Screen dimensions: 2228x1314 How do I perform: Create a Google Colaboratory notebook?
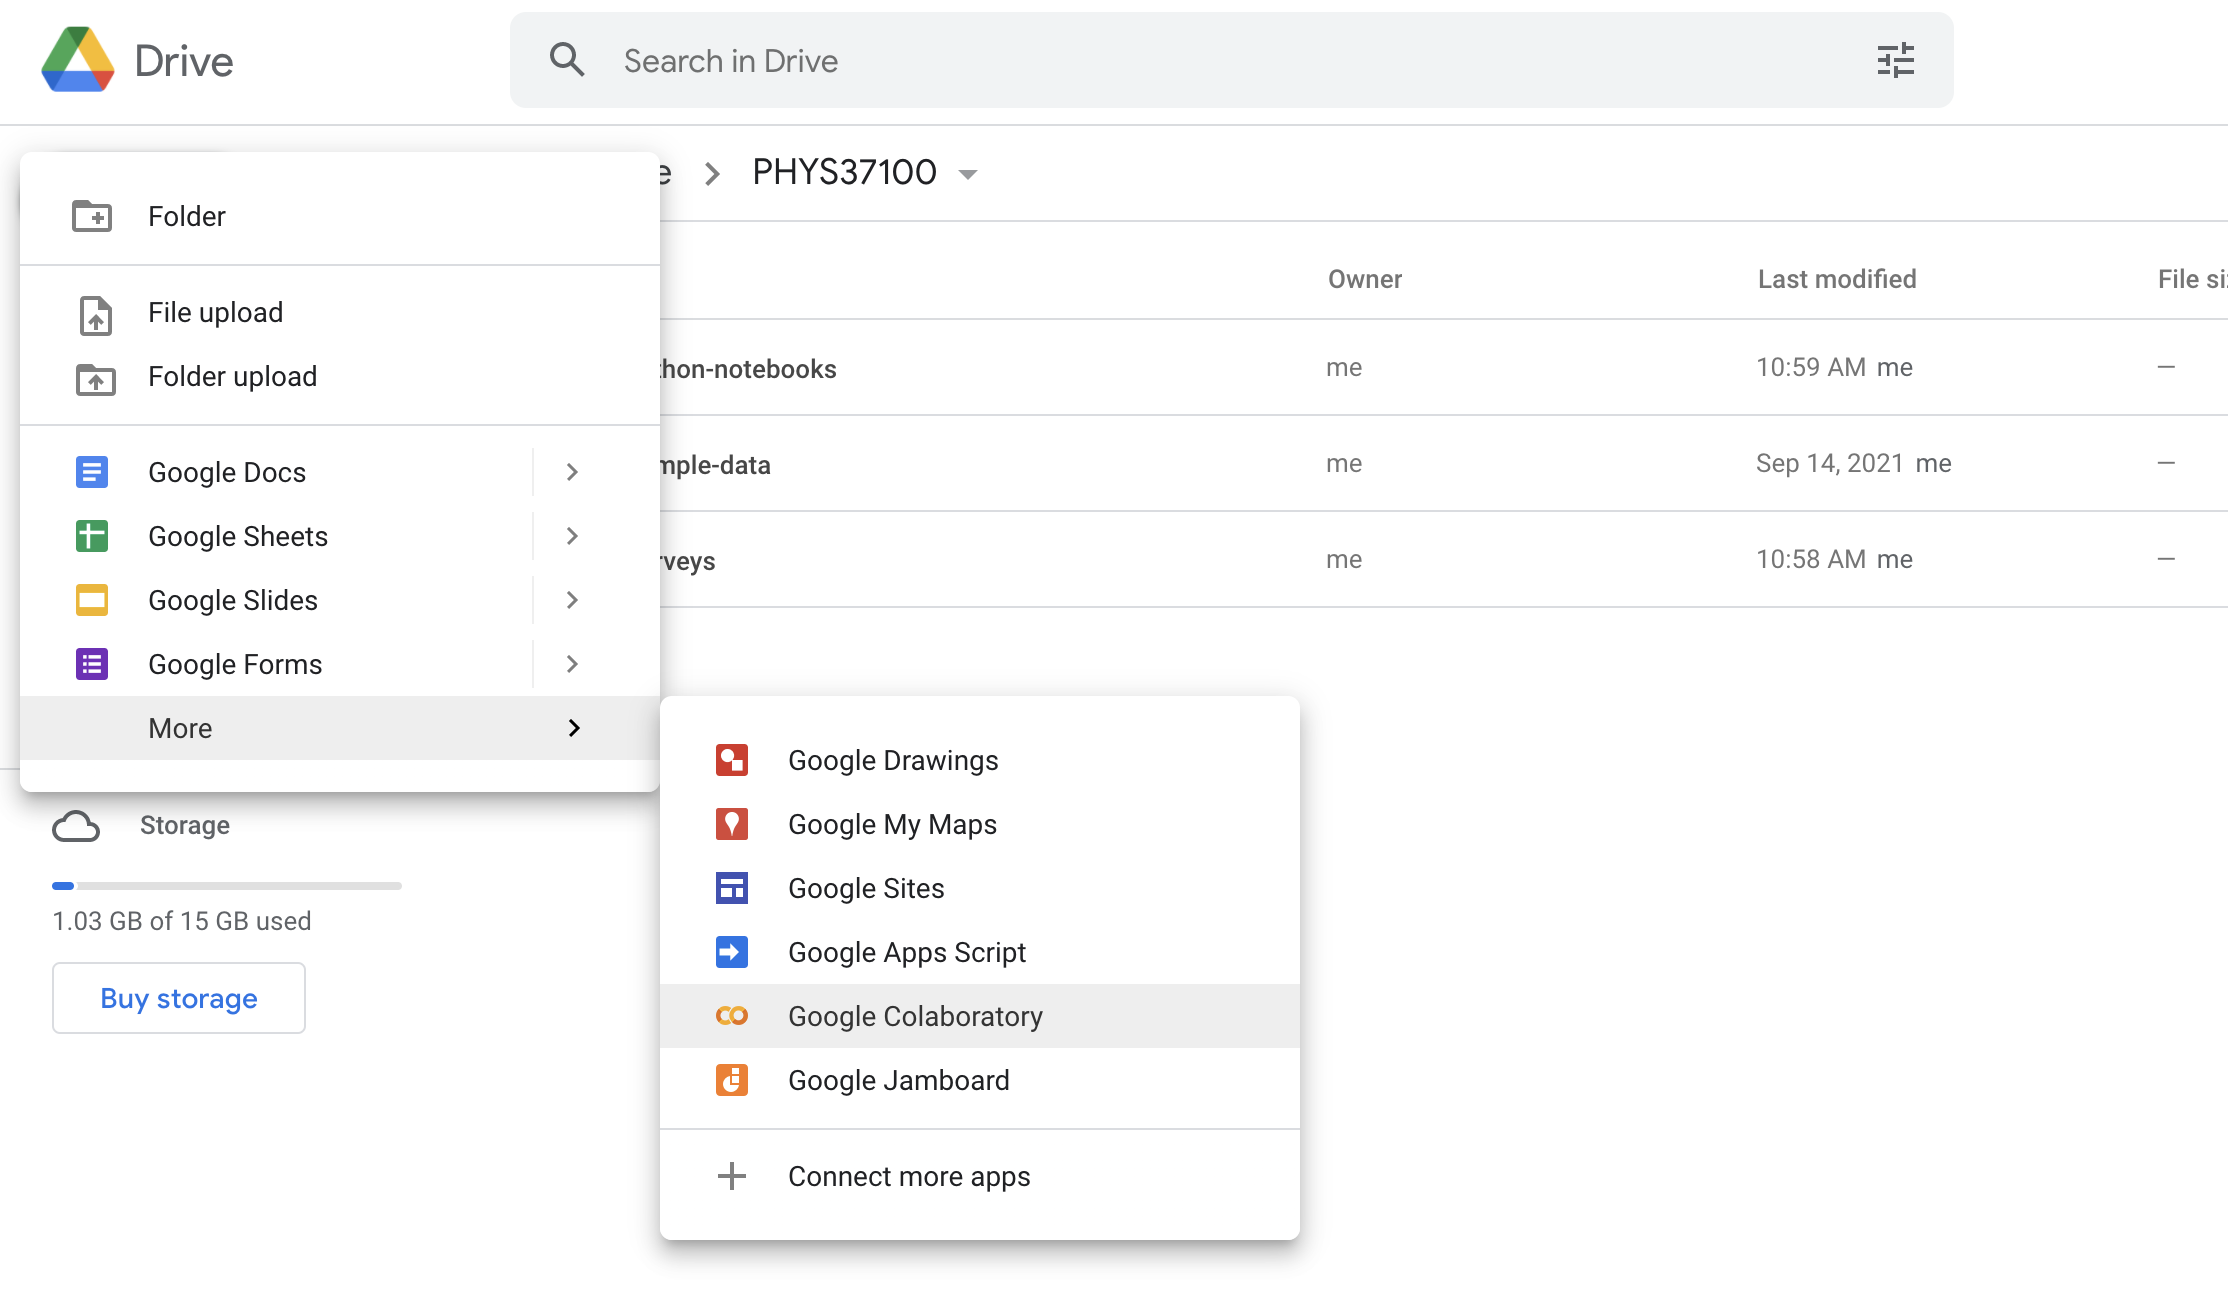[980, 1016]
